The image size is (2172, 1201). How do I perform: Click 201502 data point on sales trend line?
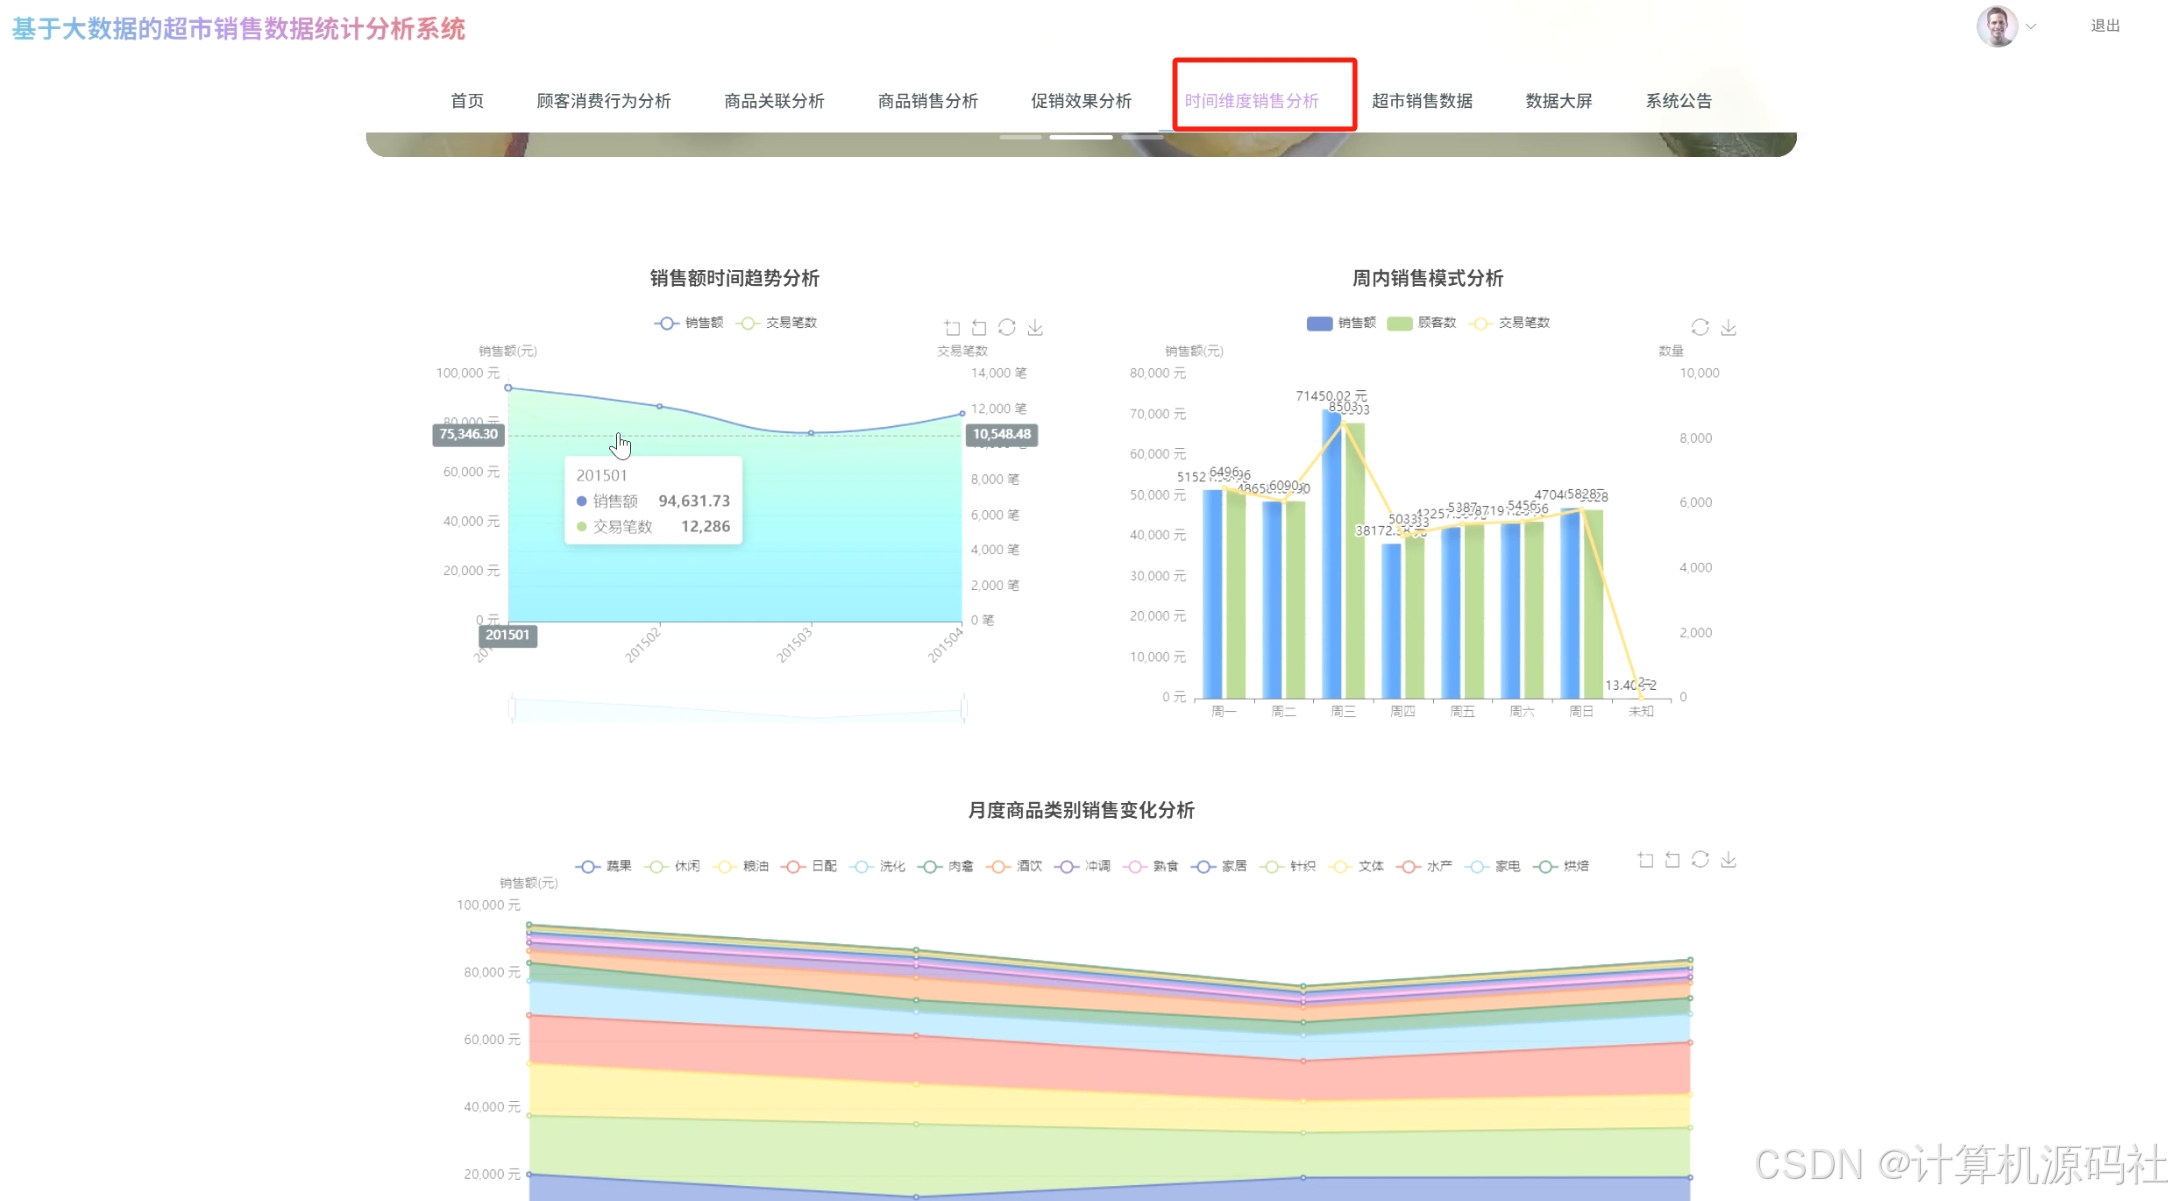659,406
